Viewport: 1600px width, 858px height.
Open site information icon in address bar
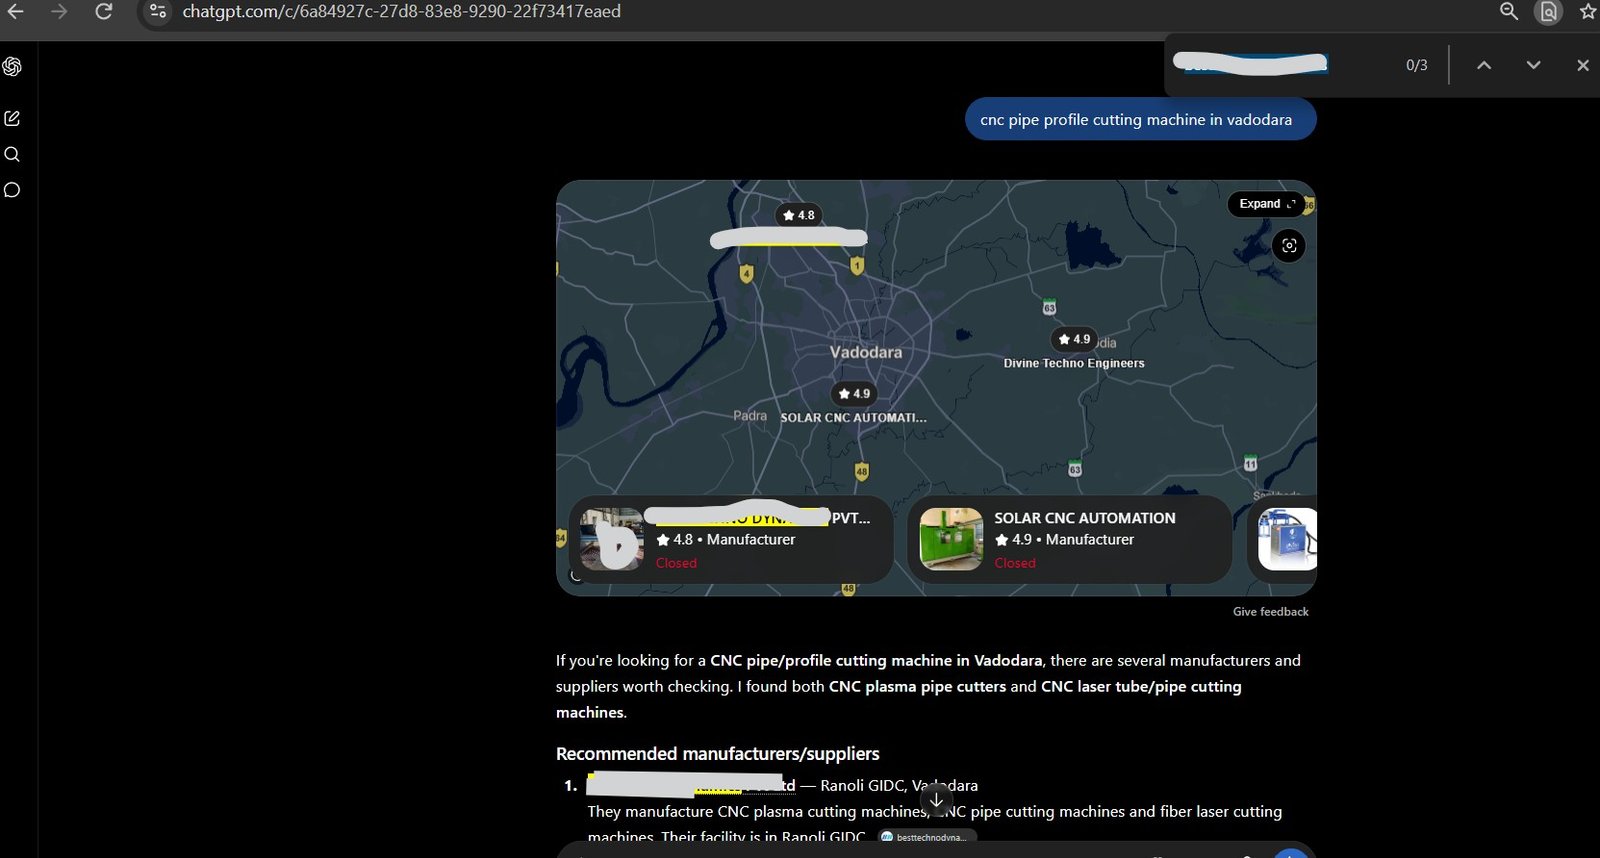158,12
